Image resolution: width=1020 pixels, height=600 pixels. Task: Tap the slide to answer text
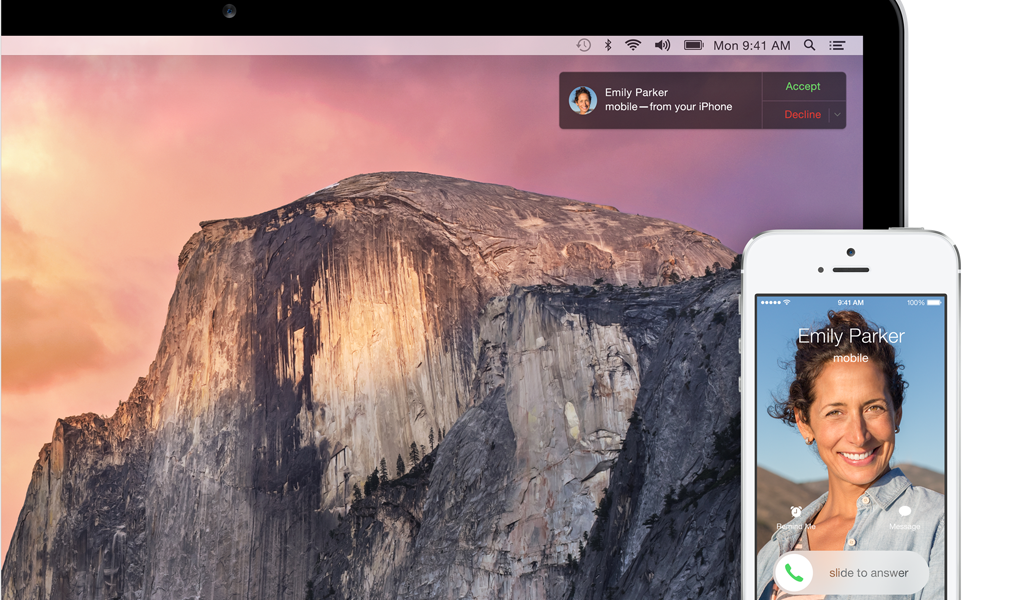(x=868, y=573)
